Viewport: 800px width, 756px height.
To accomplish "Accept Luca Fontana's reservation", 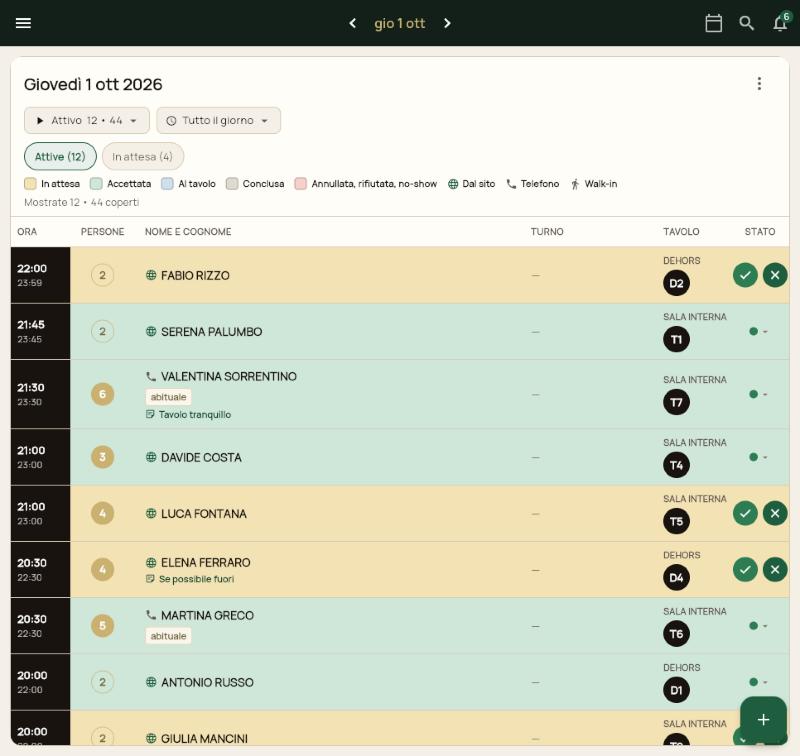I will click(745, 513).
